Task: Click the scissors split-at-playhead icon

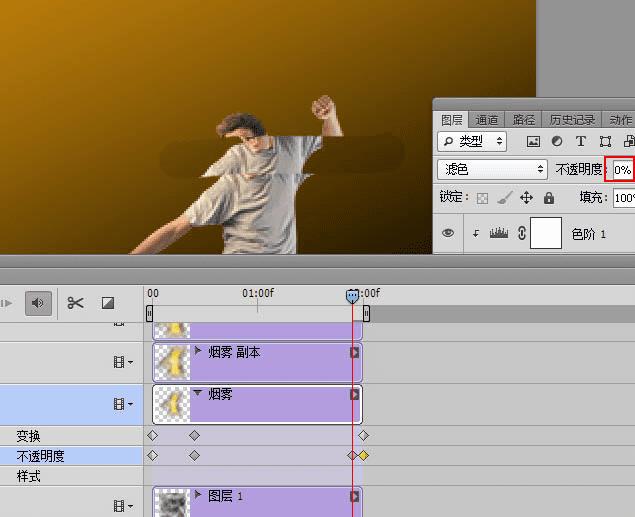Action: coord(76,303)
